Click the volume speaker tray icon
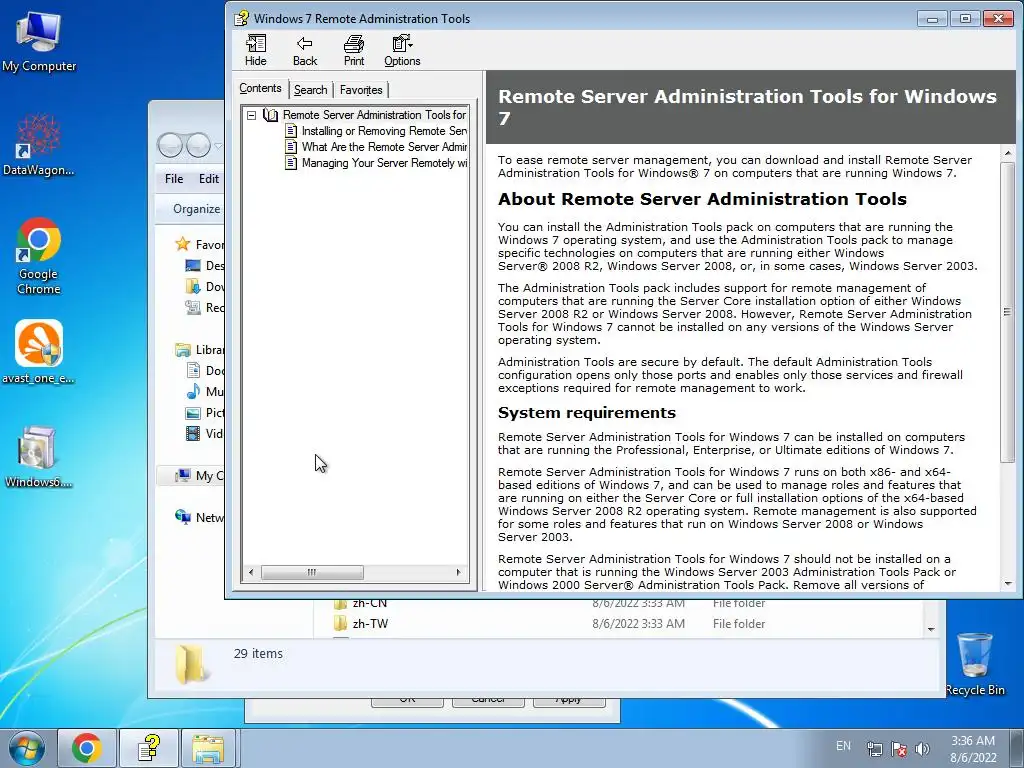Image resolution: width=1024 pixels, height=768 pixels. (x=922, y=749)
